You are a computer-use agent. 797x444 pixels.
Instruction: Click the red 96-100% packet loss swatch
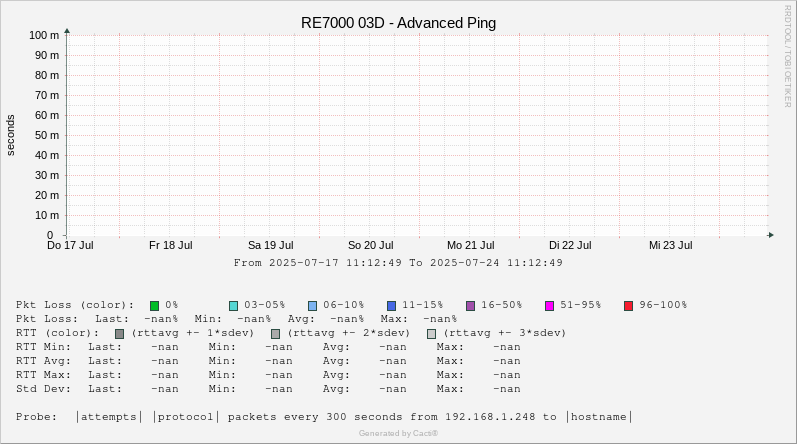[629, 305]
